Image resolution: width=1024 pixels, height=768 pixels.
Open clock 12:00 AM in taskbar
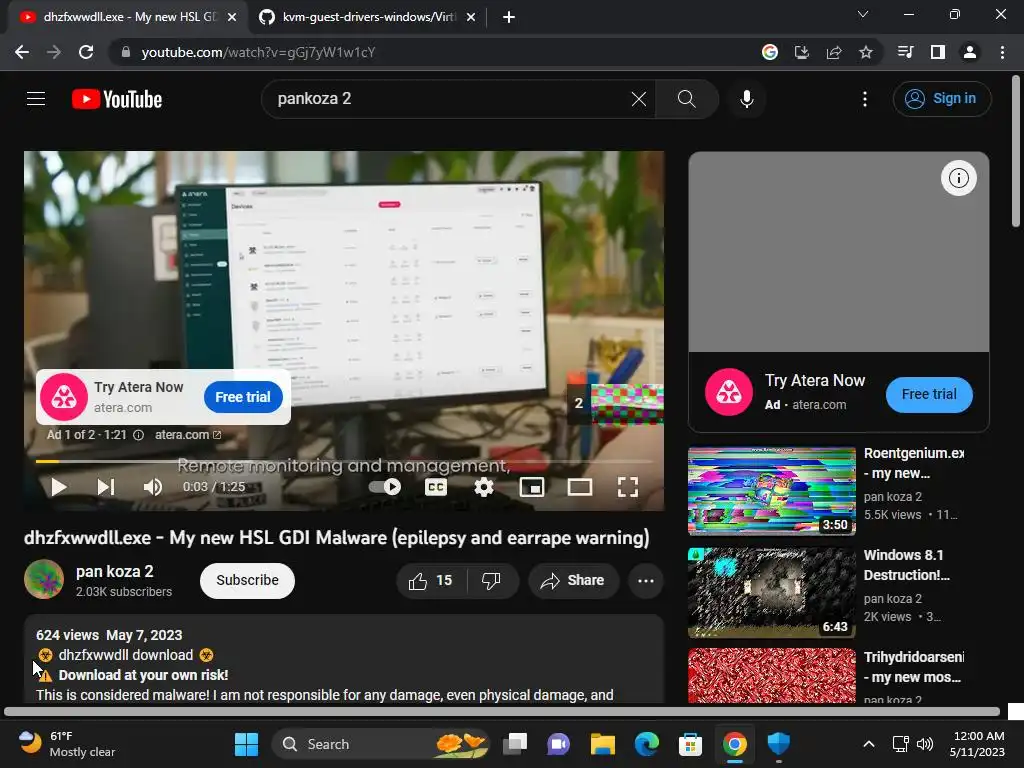pyautogui.click(x=978, y=744)
